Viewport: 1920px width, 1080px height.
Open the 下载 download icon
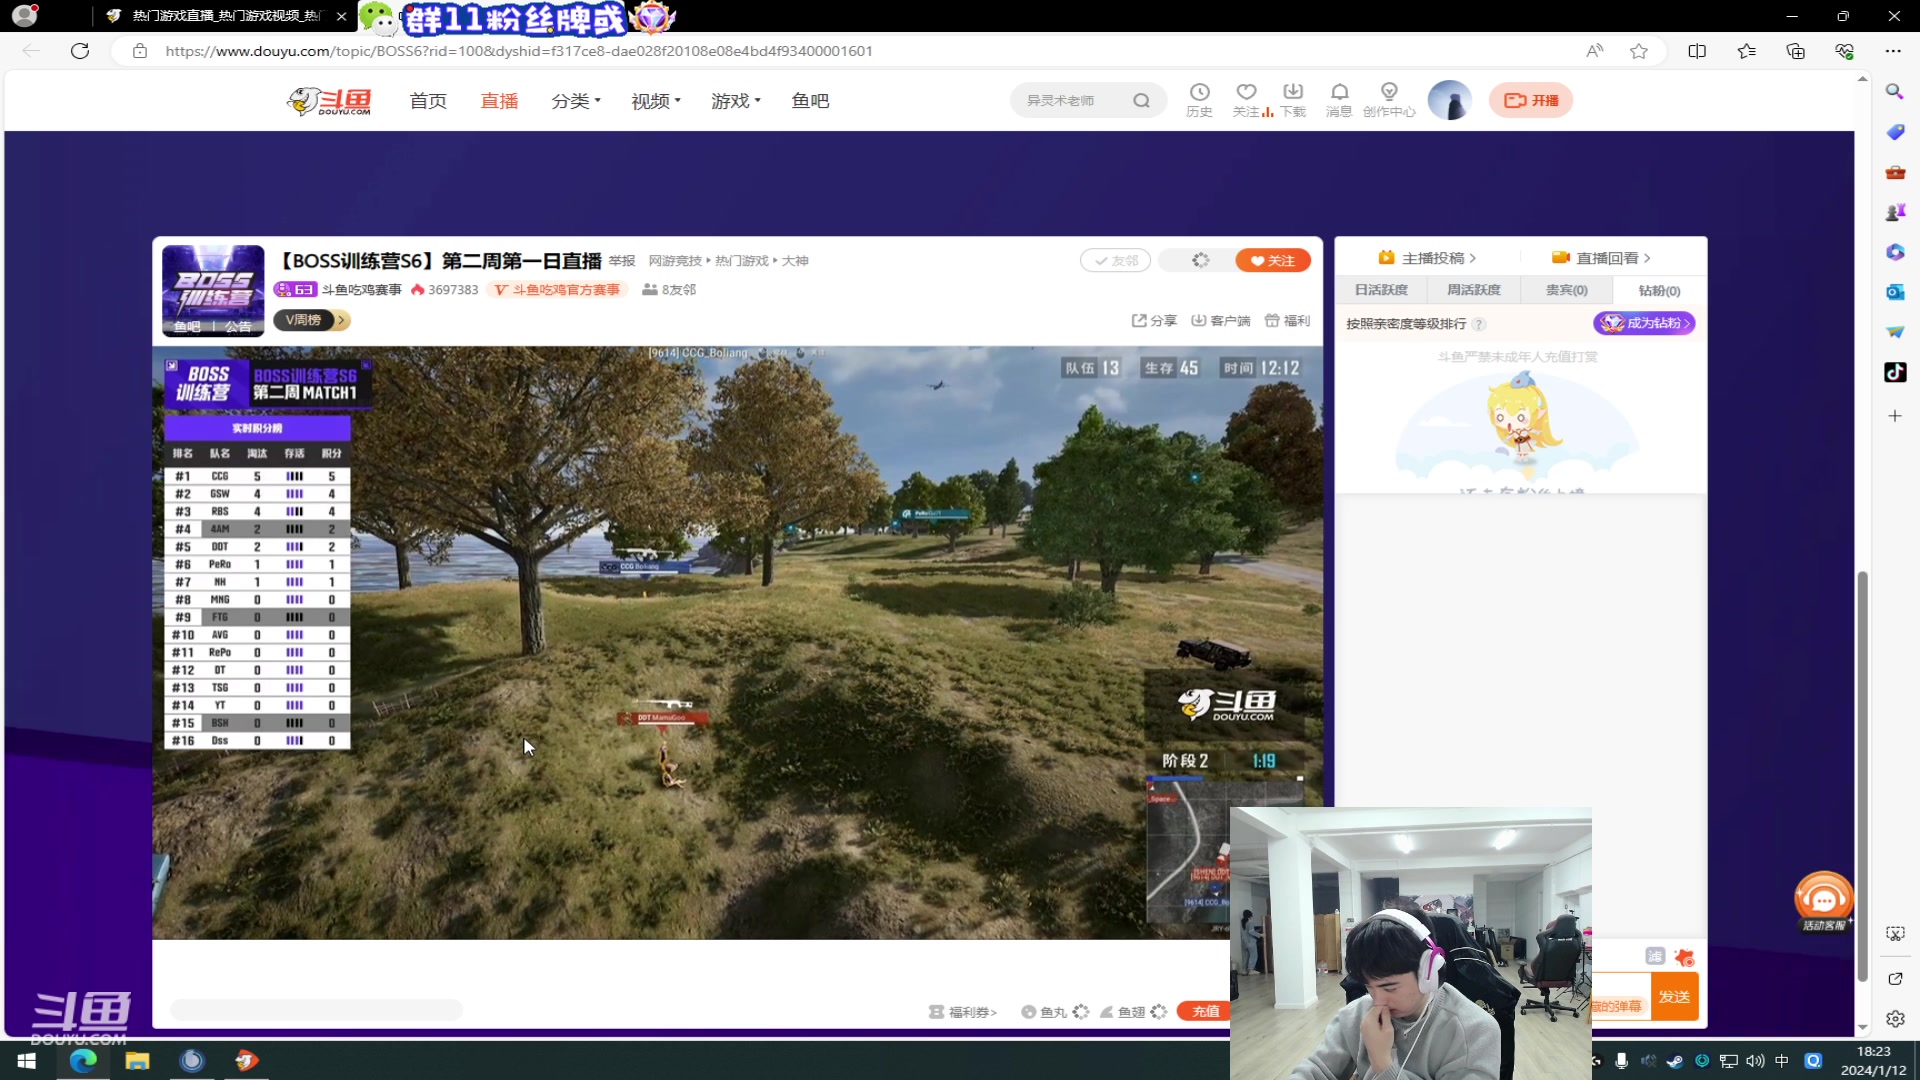(1293, 92)
